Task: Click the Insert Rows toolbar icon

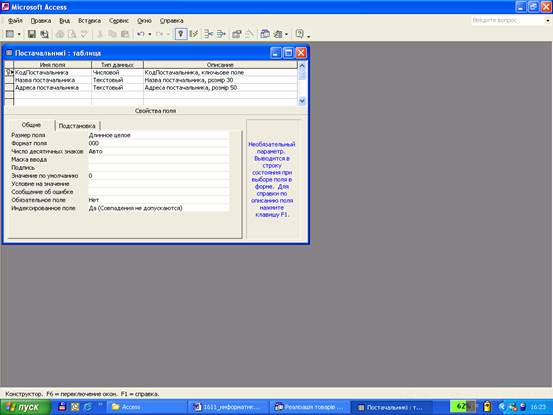Action: point(208,34)
